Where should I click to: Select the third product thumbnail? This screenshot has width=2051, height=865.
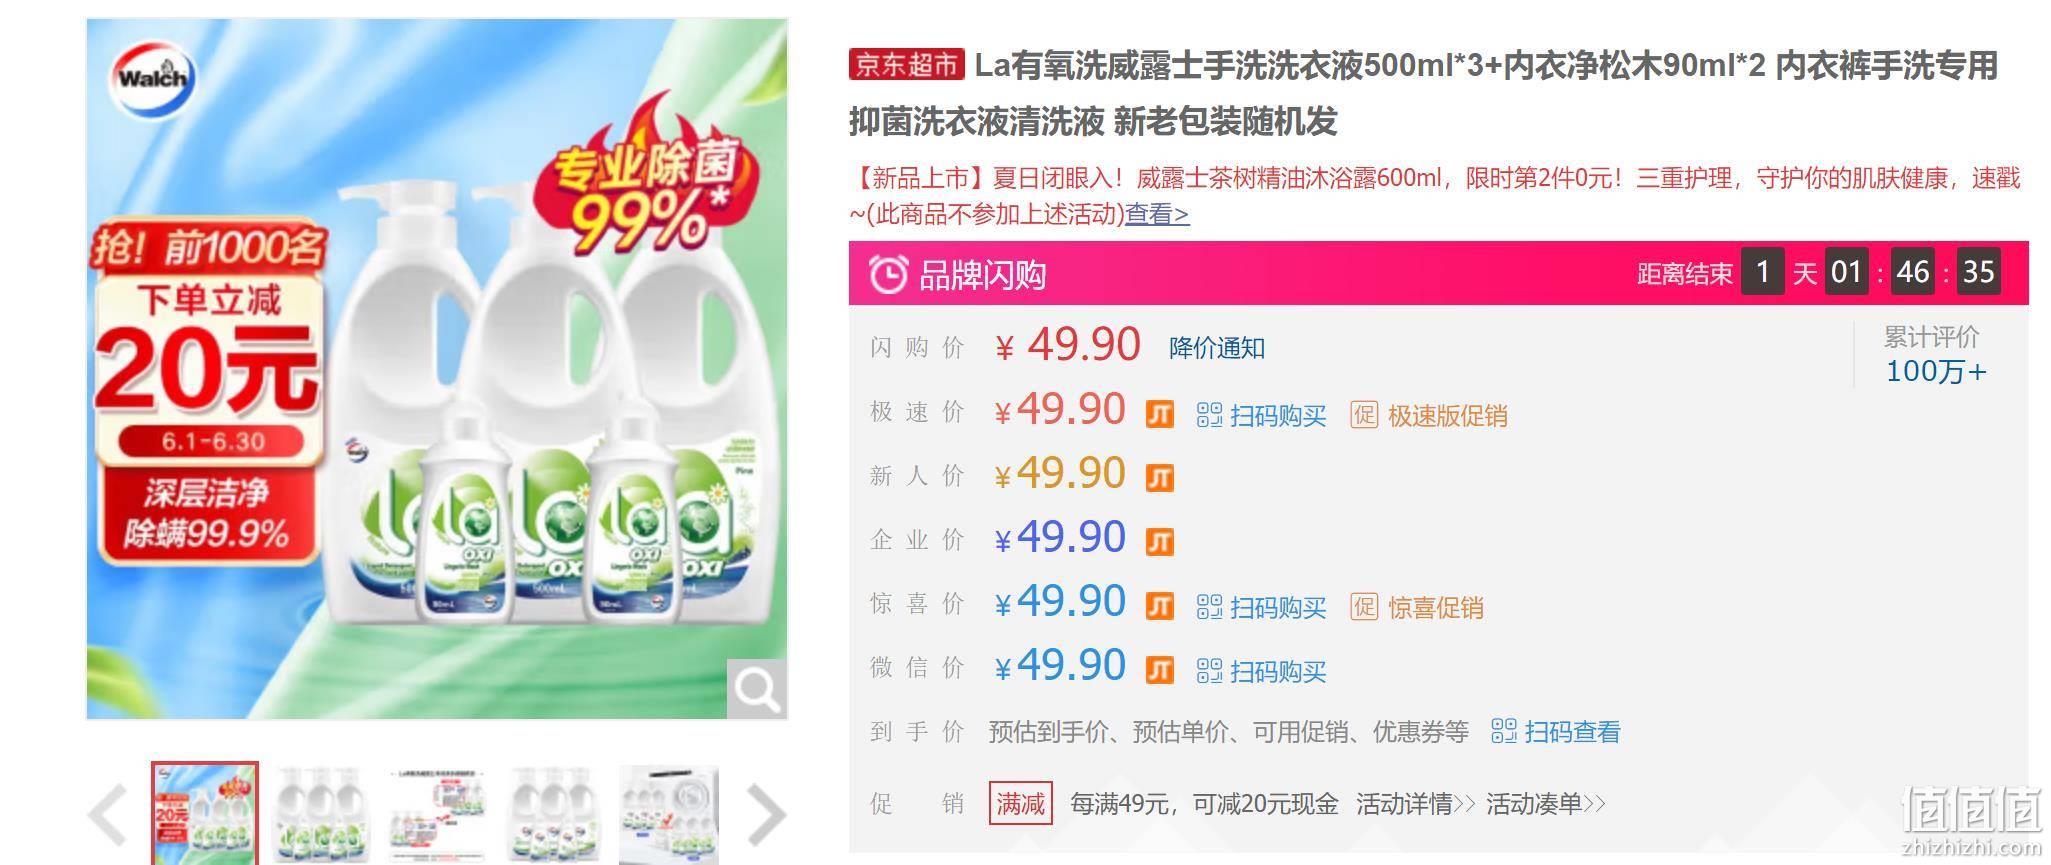click(437, 815)
